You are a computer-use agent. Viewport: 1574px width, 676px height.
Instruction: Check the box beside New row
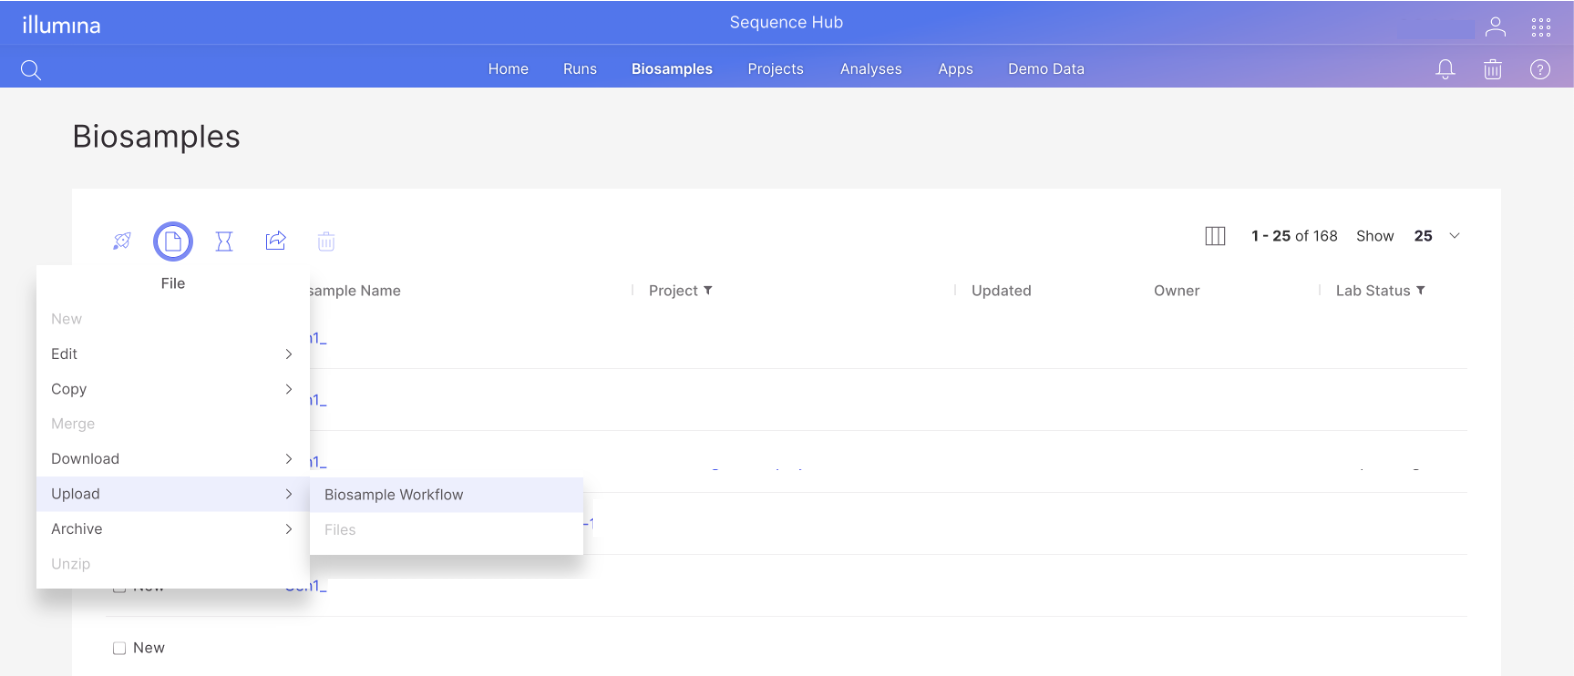(119, 648)
